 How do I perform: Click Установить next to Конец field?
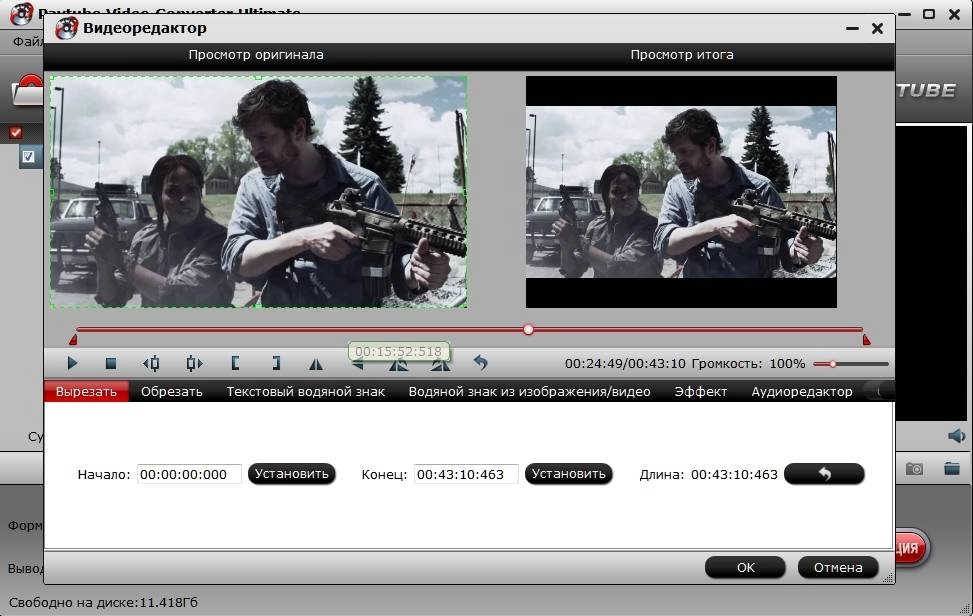point(568,474)
